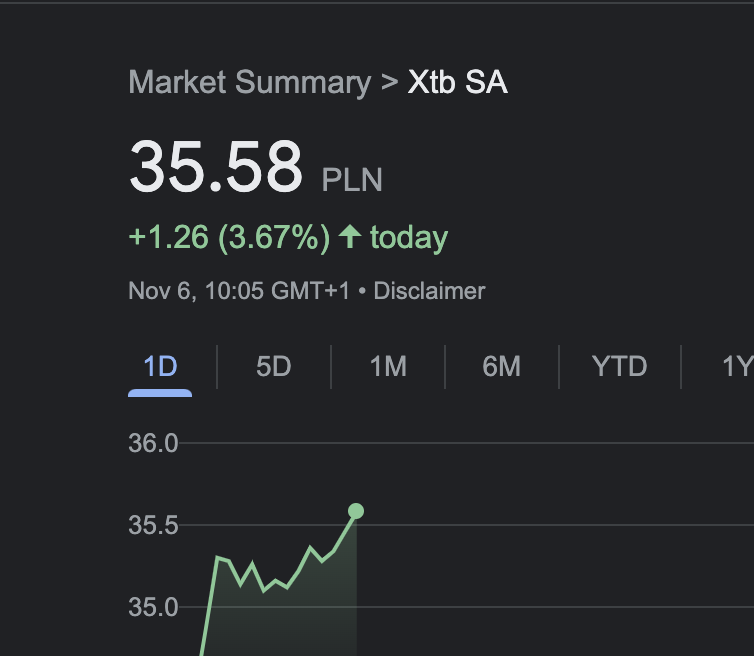The height and width of the screenshot is (656, 754).
Task: Select the 1D time range tab
Action: click(160, 367)
